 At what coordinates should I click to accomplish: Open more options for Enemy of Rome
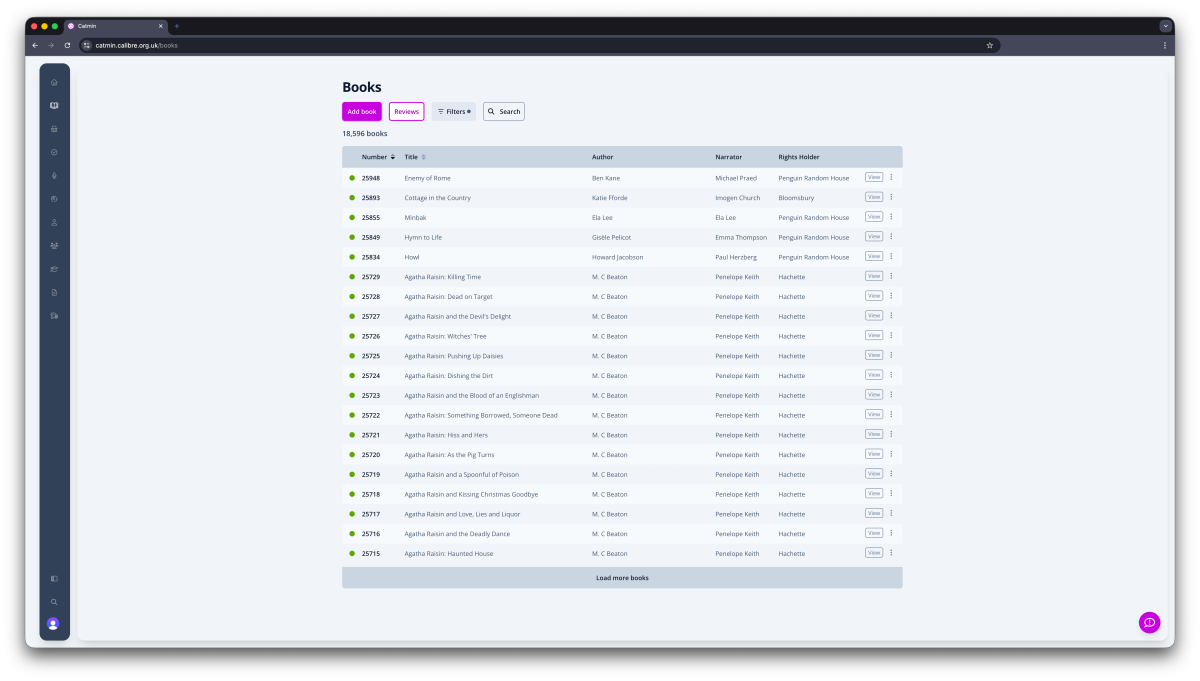pos(891,177)
